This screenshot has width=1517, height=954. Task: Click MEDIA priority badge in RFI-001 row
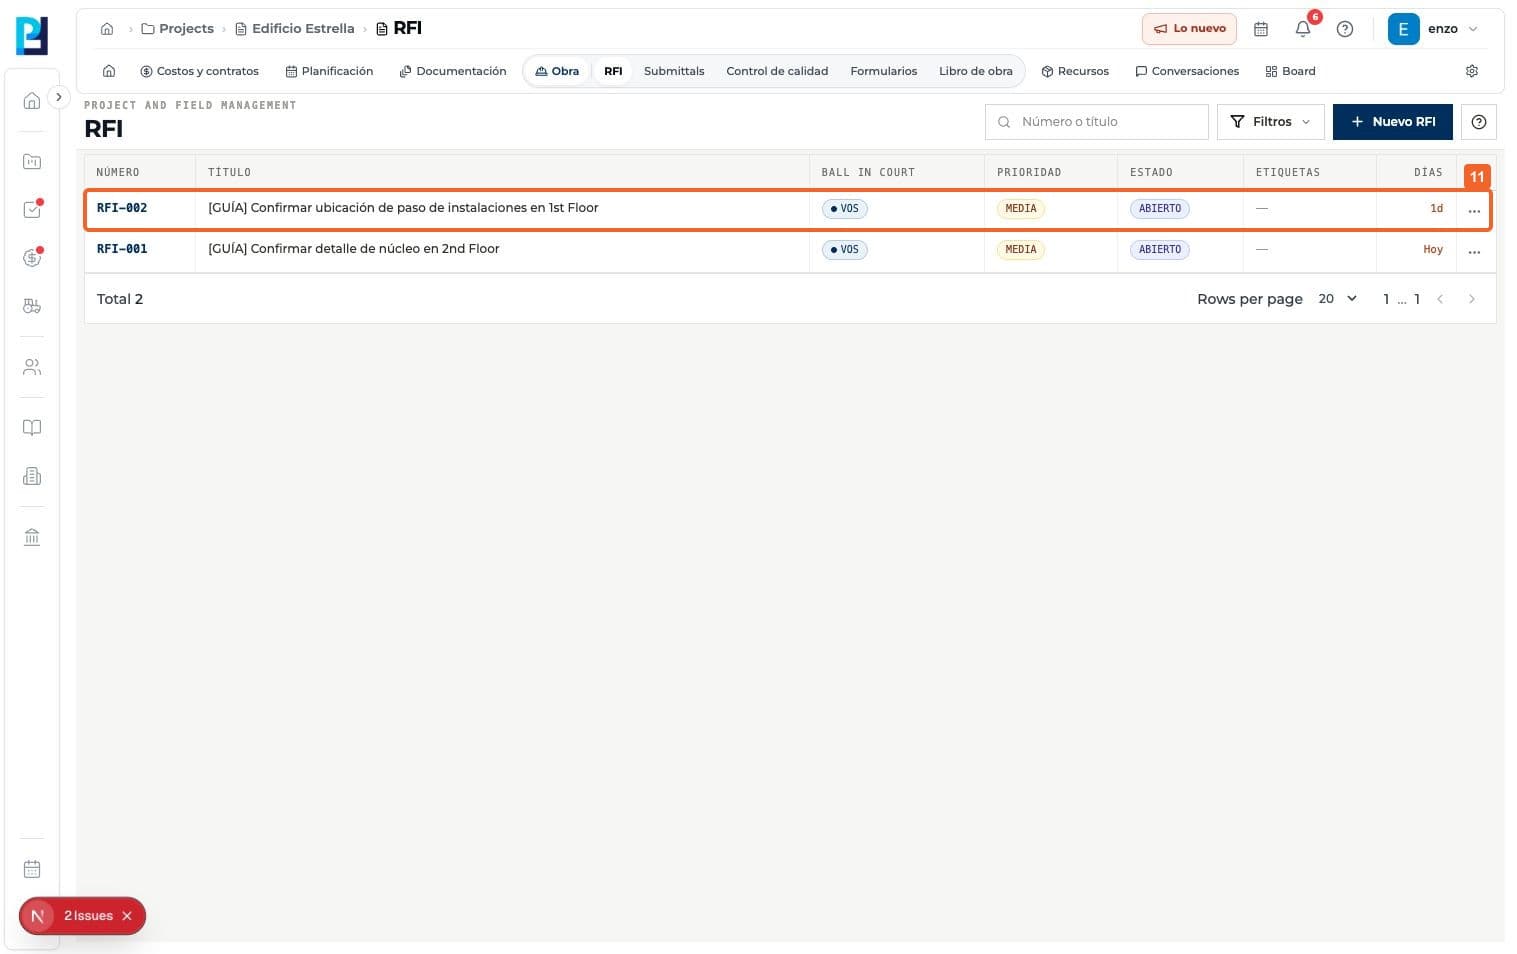tap(1020, 250)
